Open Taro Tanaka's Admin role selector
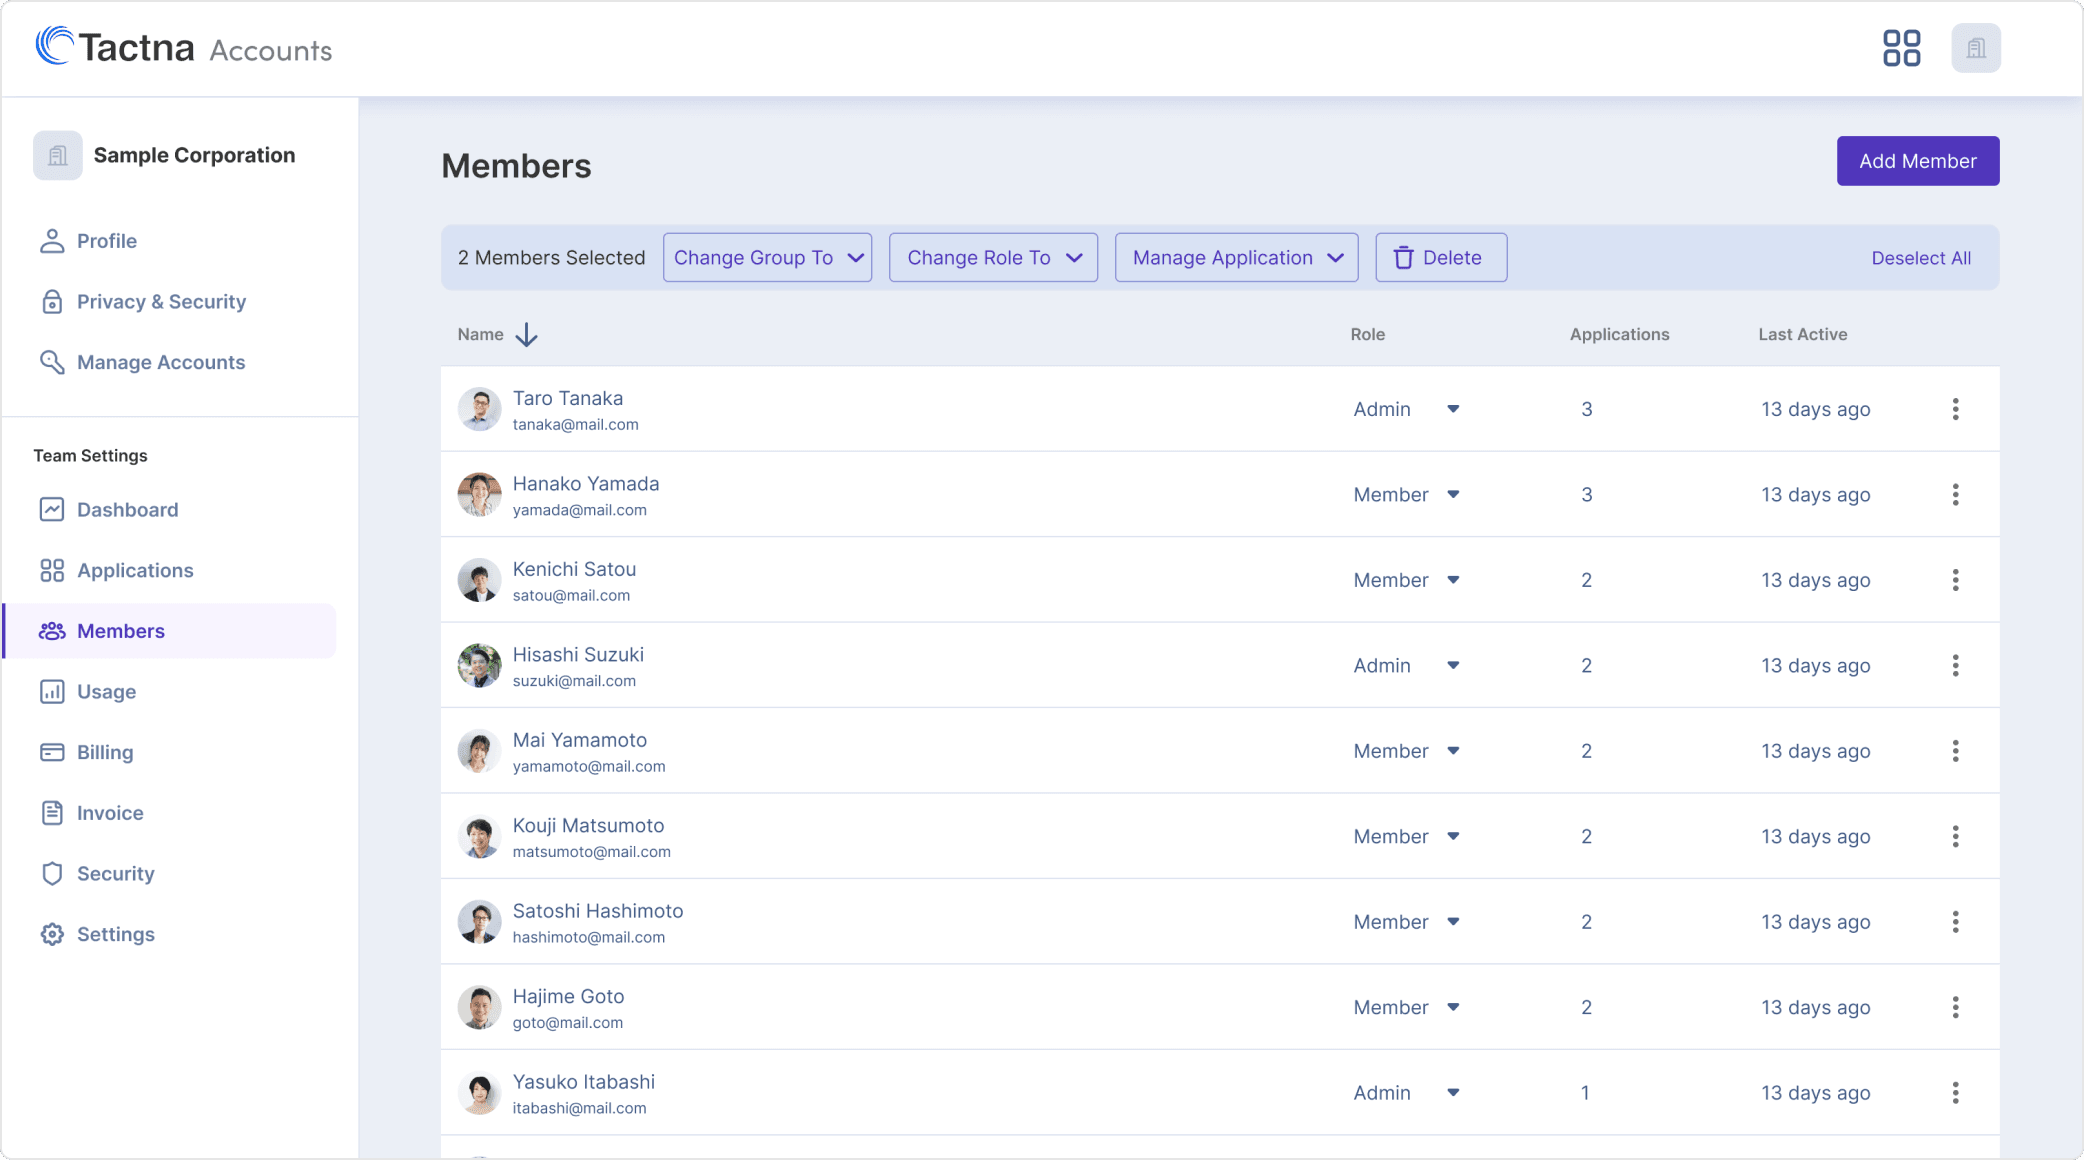The width and height of the screenshot is (2084, 1160). 1406,409
